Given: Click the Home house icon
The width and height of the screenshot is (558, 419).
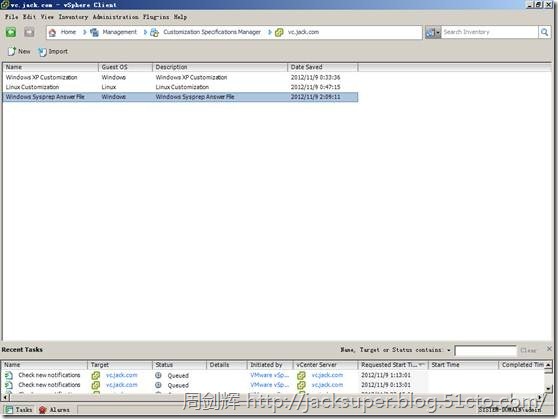Looking at the screenshot, I should click(x=52, y=33).
